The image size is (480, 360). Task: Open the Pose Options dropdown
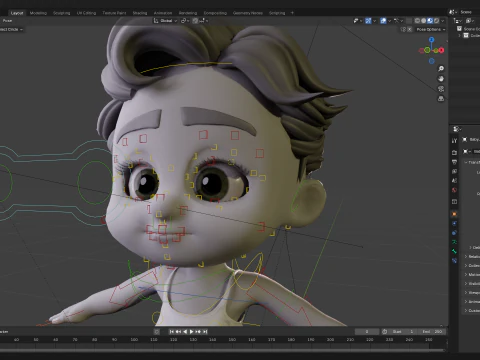coord(430,29)
